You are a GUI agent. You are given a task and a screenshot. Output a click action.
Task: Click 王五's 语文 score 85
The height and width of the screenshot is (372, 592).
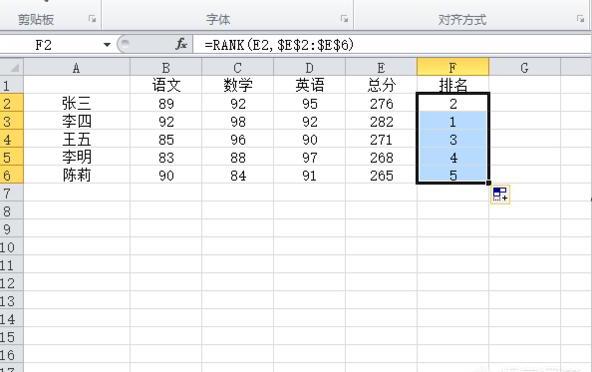[x=166, y=139]
